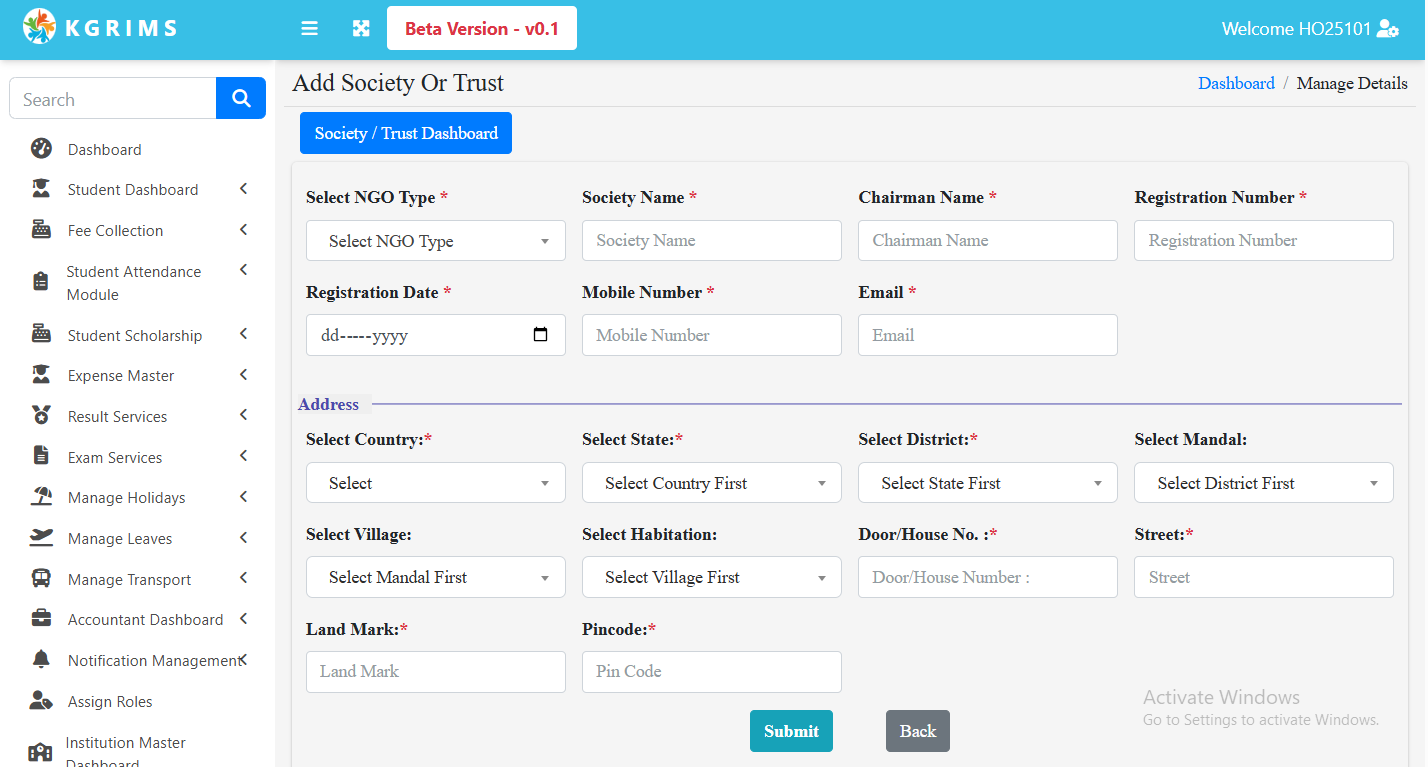The width and height of the screenshot is (1428, 767).
Task: Click into the Society Name field
Action: tap(711, 241)
